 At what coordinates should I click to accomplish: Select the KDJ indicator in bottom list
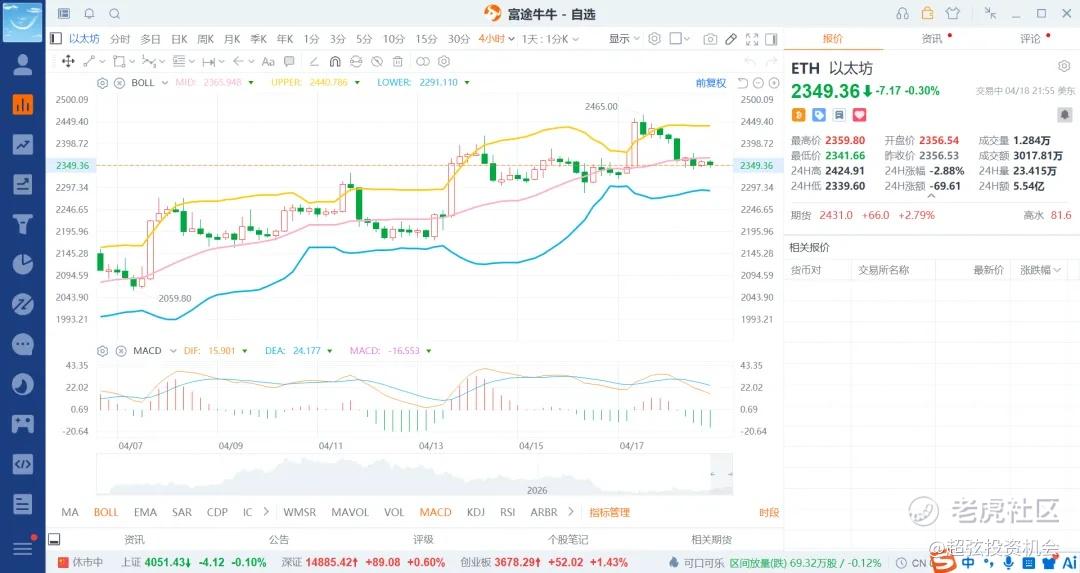pyautogui.click(x=477, y=512)
